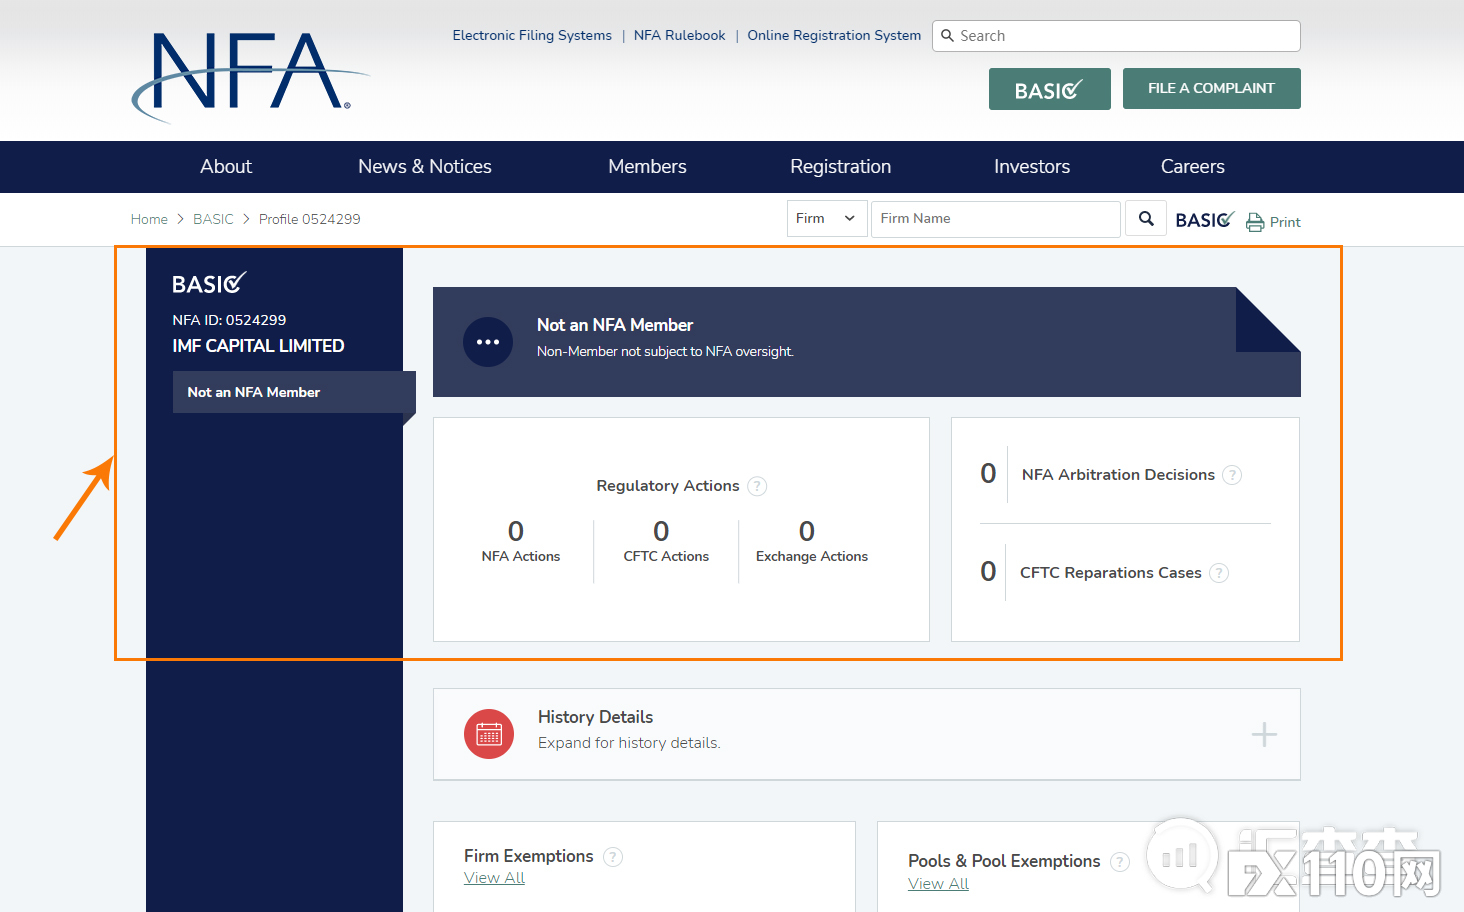This screenshot has height=912, width=1464.
Task: Click the CFTC Actions count
Action: click(x=661, y=531)
